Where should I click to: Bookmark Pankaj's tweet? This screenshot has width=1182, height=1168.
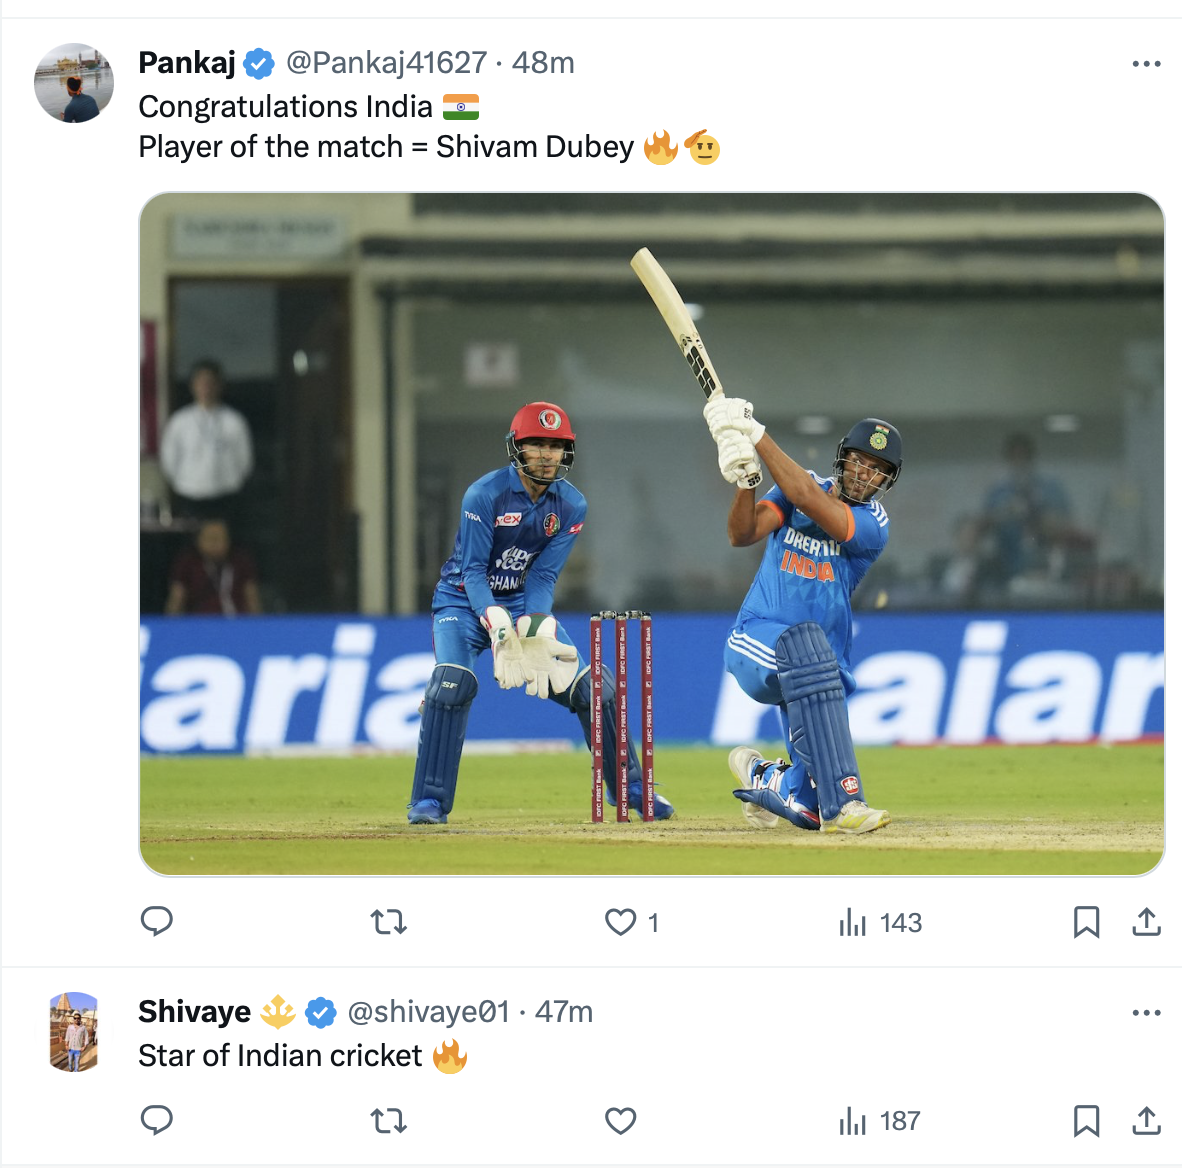[x=1087, y=923]
